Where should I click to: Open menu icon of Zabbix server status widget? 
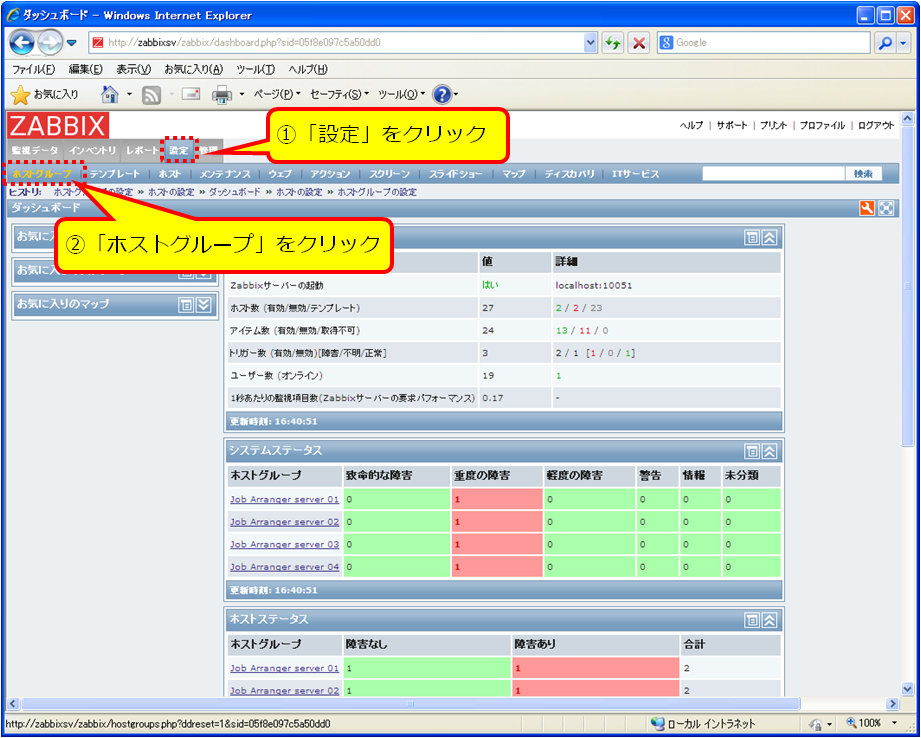(x=751, y=237)
